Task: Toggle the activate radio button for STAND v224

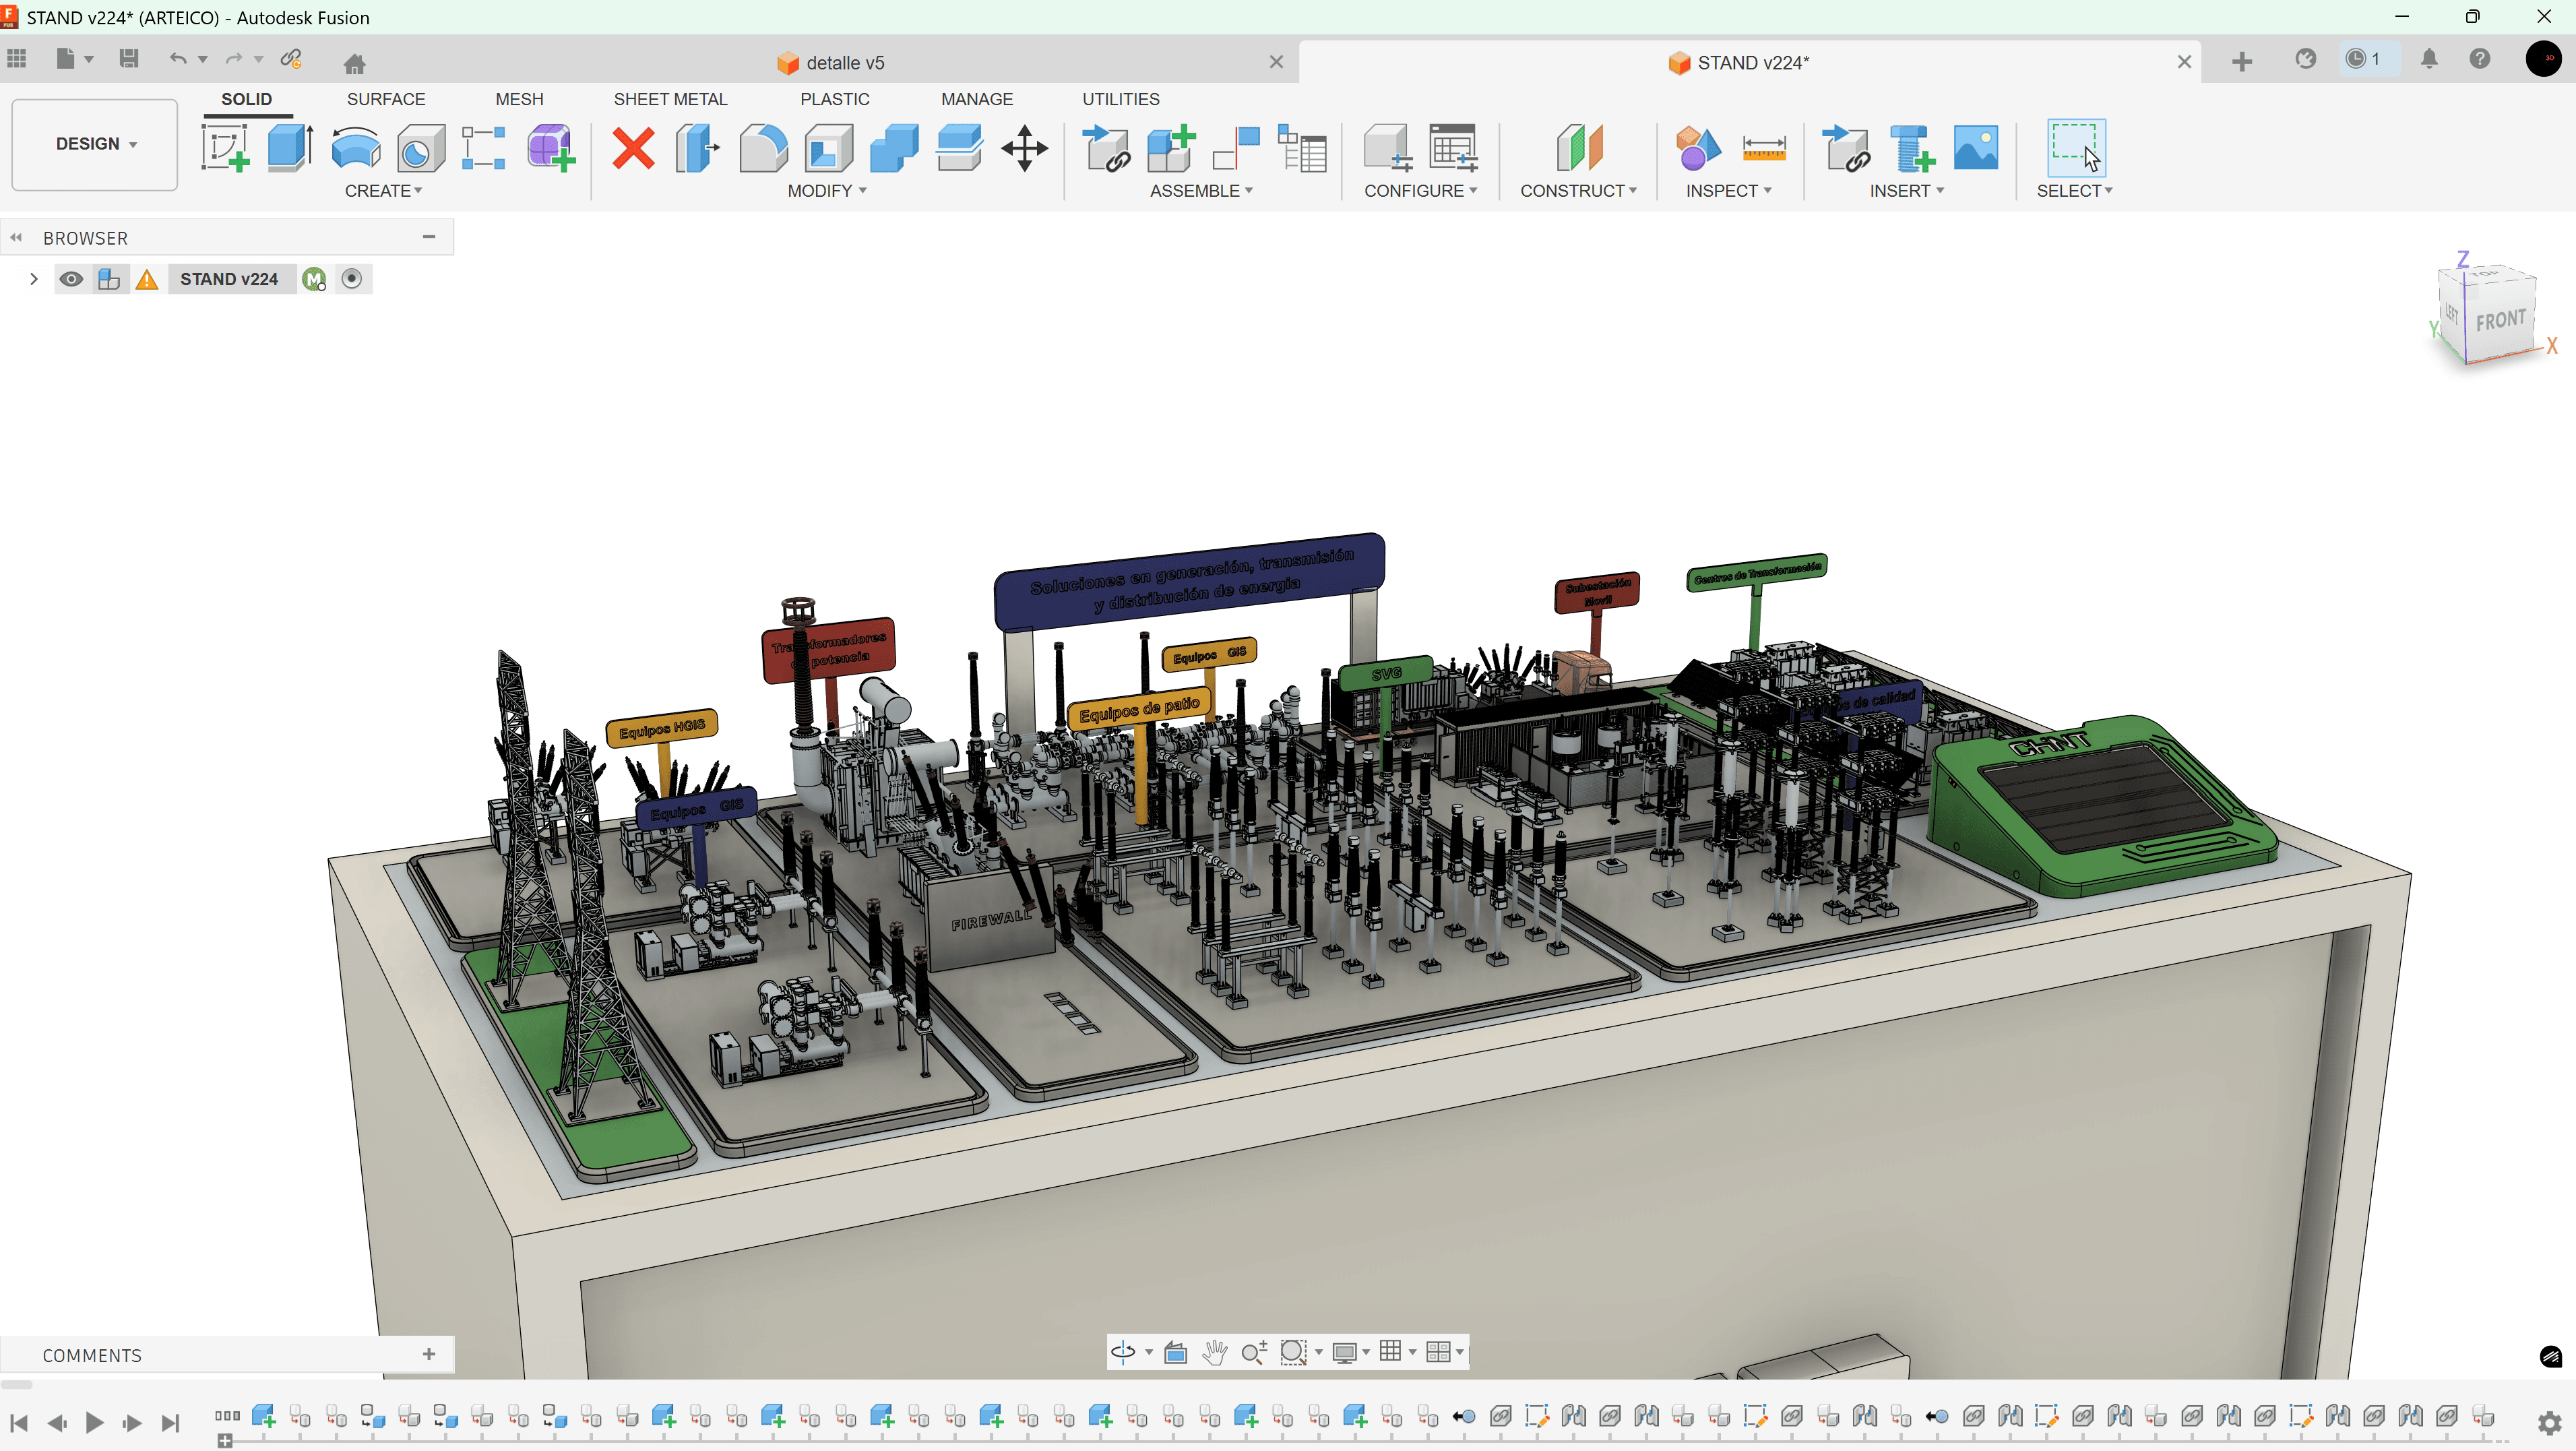Action: tap(351, 279)
